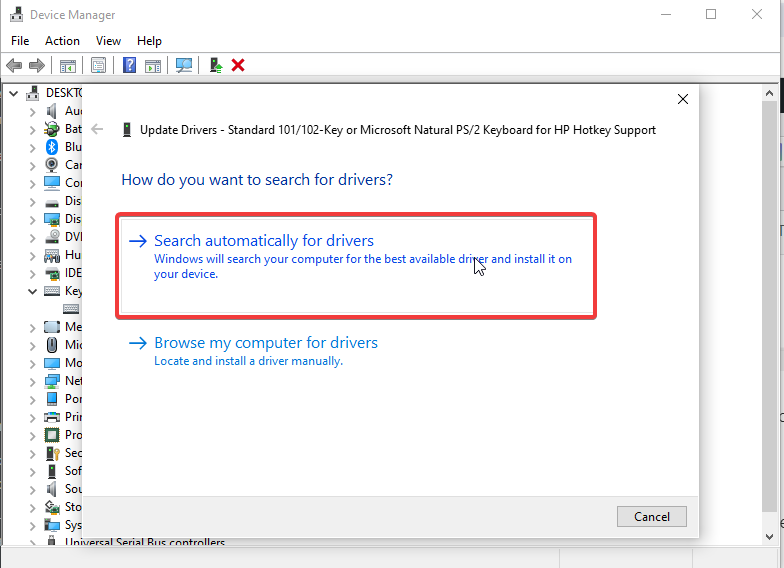Screen dimensions: 784x568
Task: Click the Back arrow toolbar icon
Action: tap(14, 66)
